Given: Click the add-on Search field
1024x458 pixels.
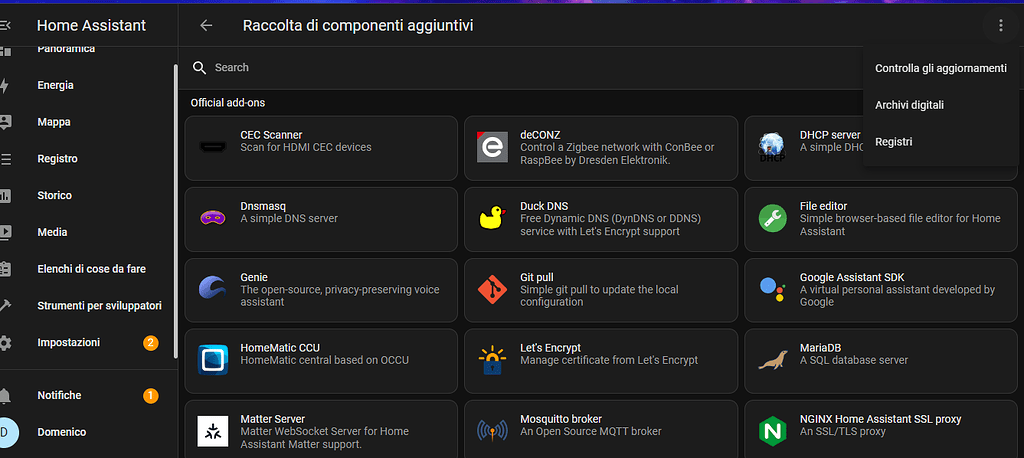Looking at the screenshot, I should (520, 68).
